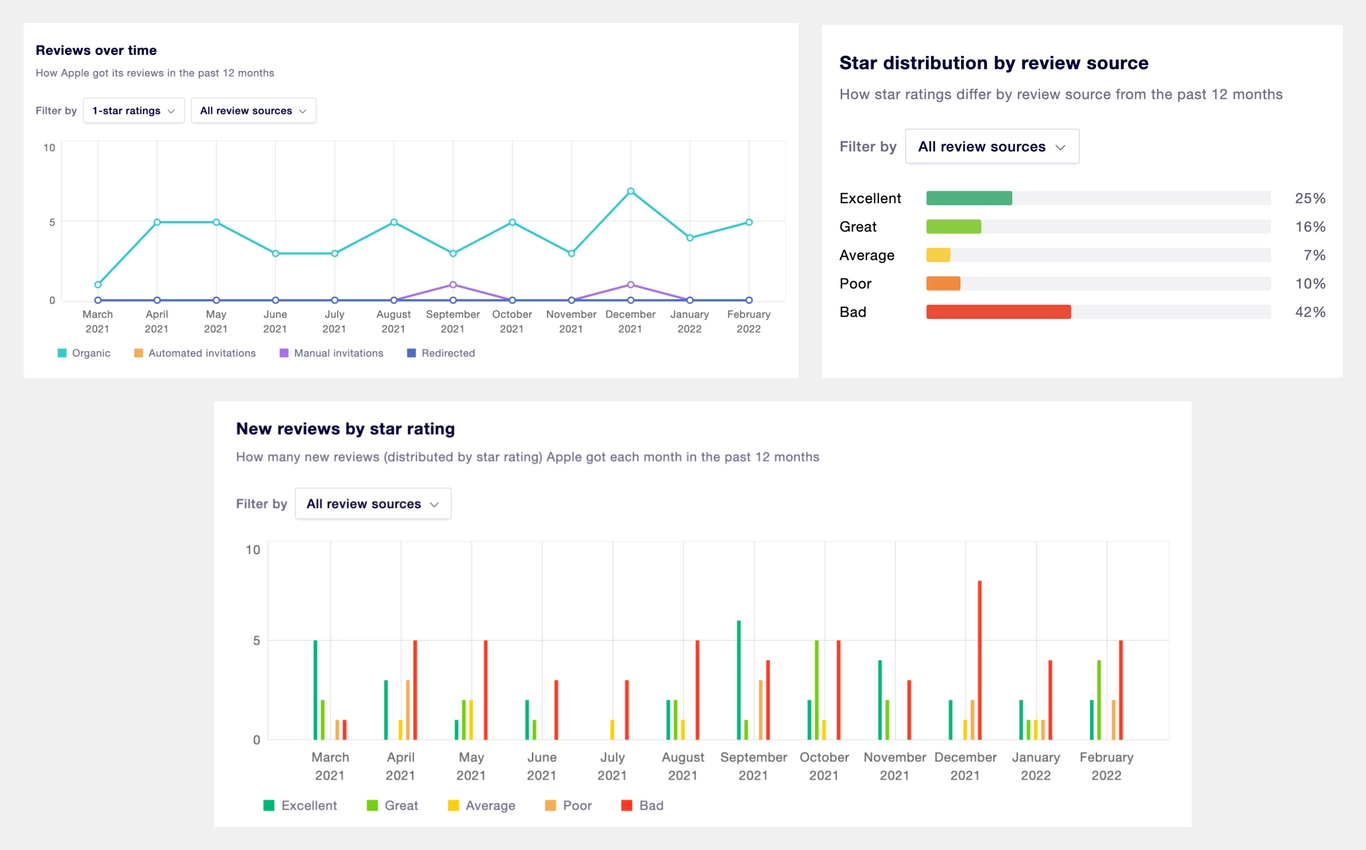Screen dimensions: 1366x850
Task: Open review sources dropdown in Star distribution panel
Action: click(x=991, y=146)
